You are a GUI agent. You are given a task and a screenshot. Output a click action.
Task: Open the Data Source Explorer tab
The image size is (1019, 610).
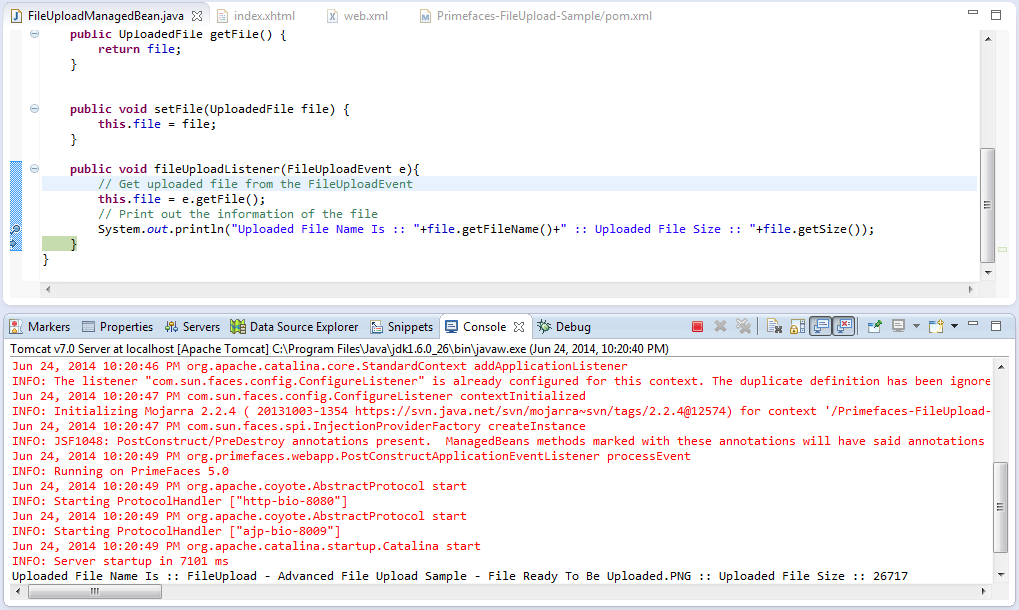click(x=303, y=327)
